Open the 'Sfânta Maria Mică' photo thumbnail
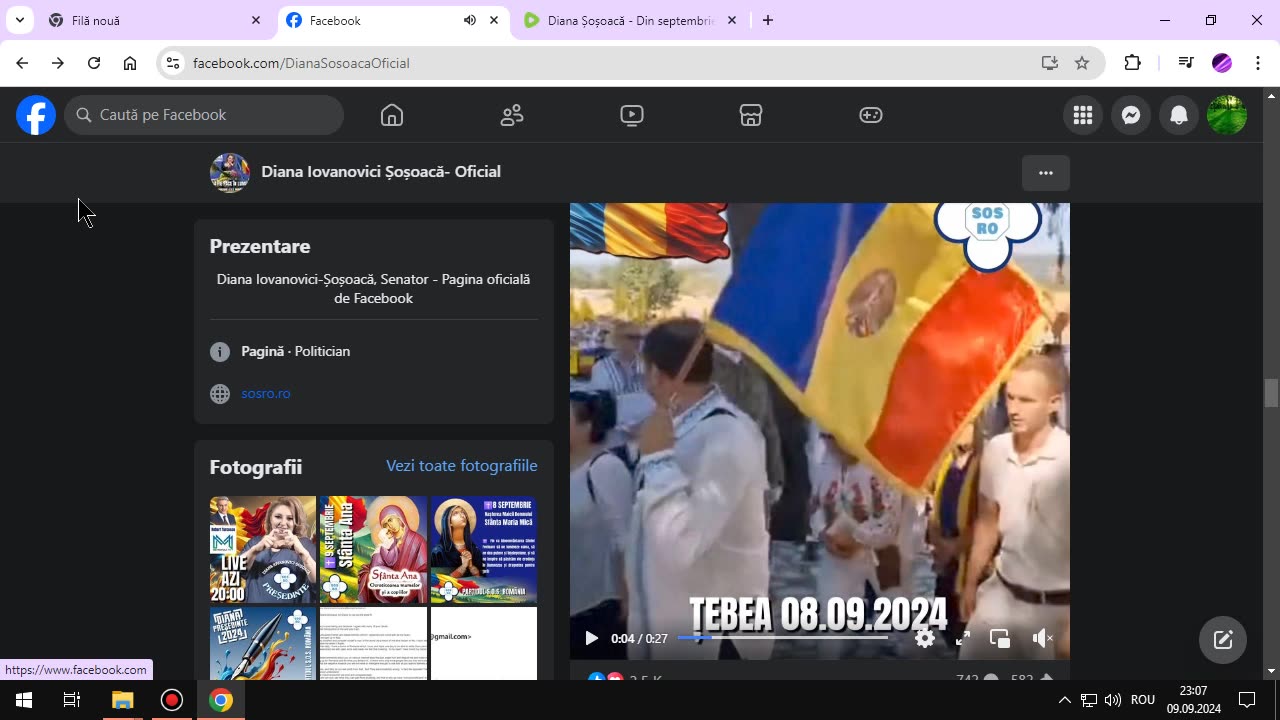This screenshot has width=1280, height=720. pos(484,550)
